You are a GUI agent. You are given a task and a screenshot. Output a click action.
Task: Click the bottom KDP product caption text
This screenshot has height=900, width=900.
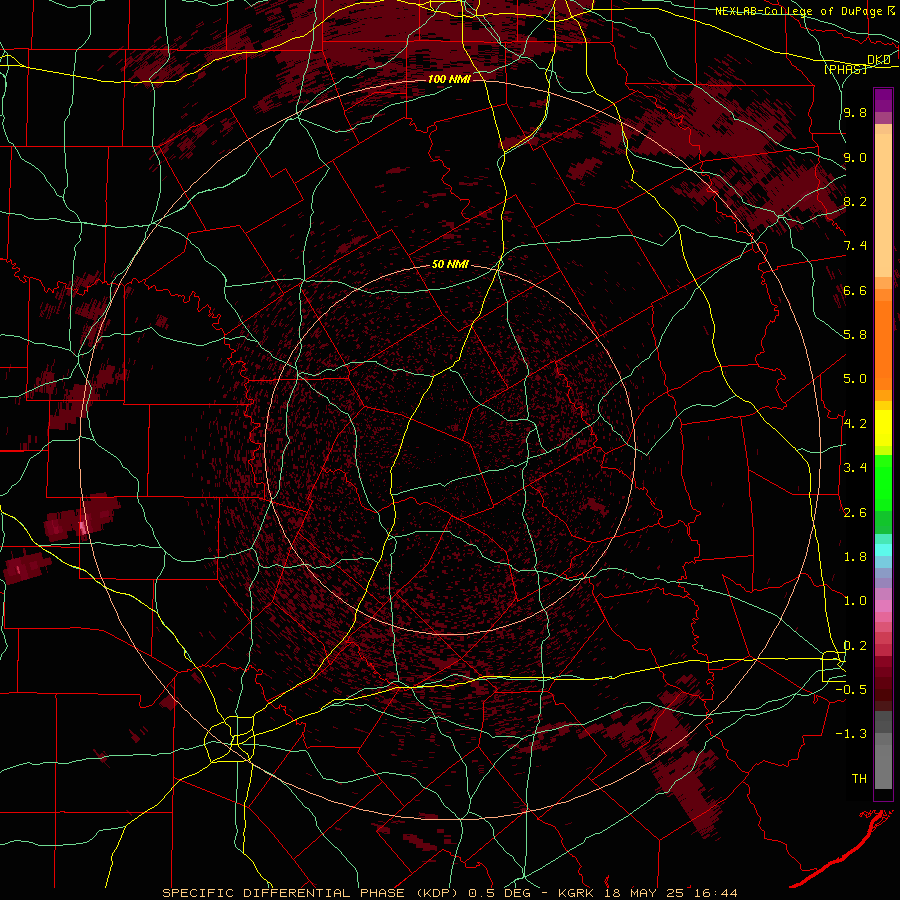[449, 893]
